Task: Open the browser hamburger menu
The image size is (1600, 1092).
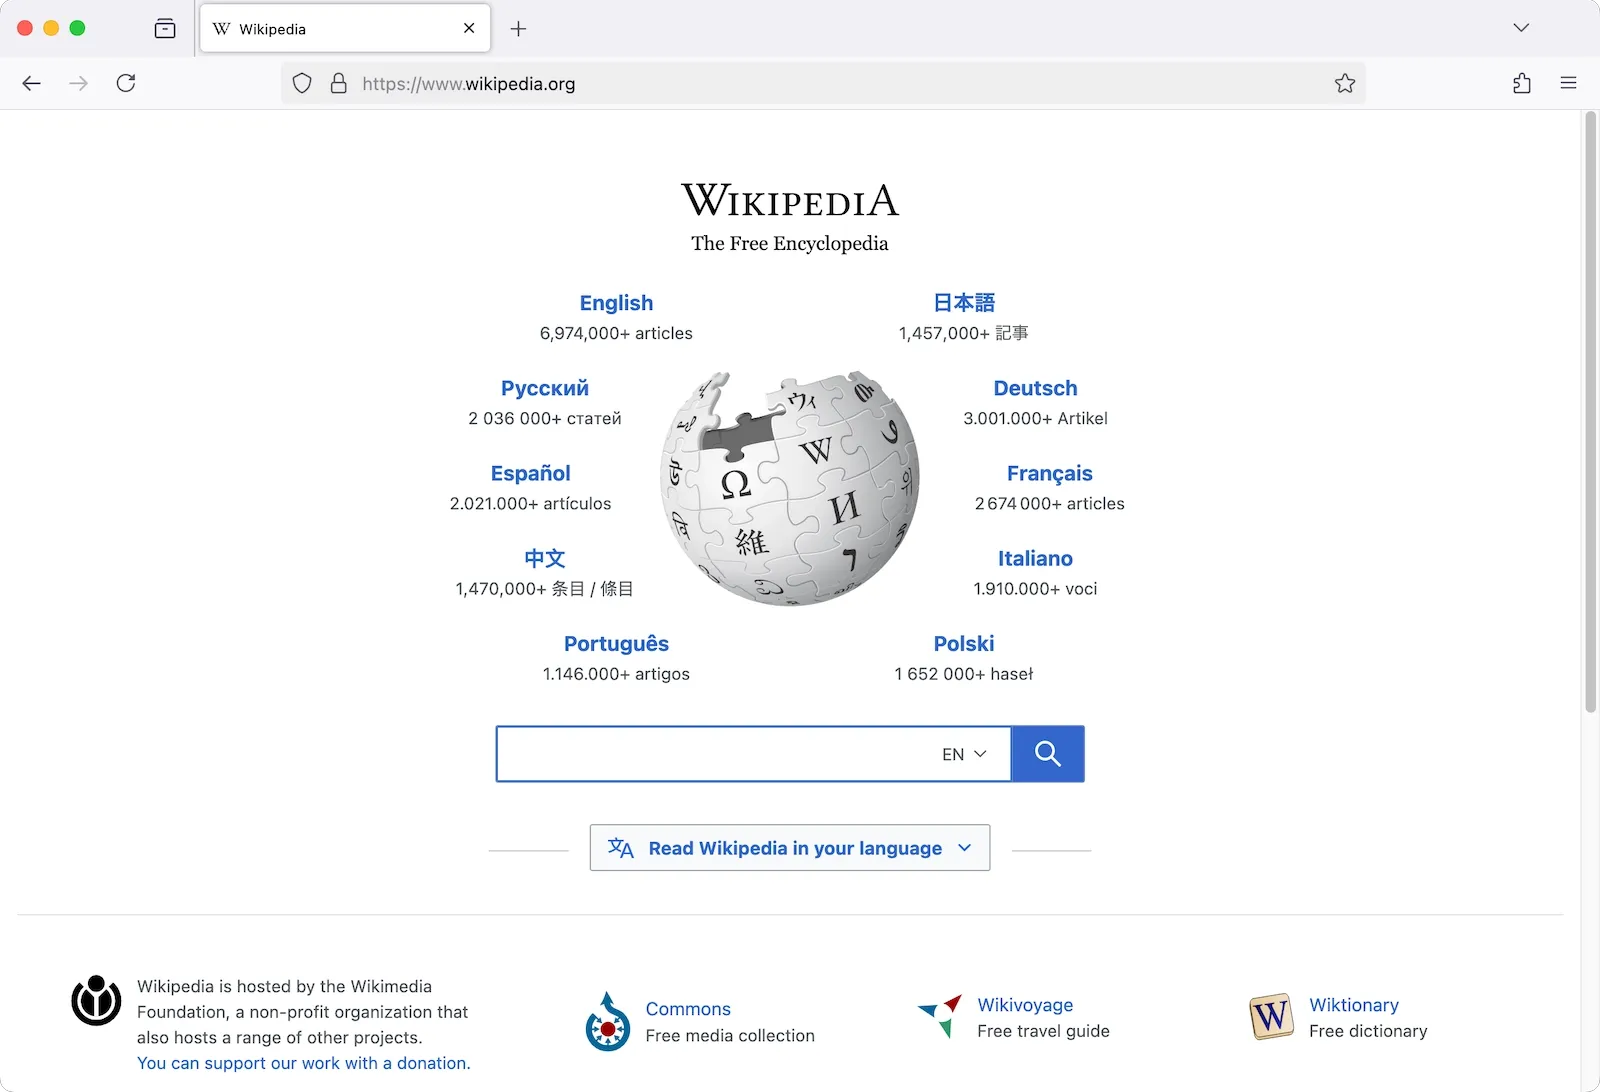Action: tap(1568, 83)
